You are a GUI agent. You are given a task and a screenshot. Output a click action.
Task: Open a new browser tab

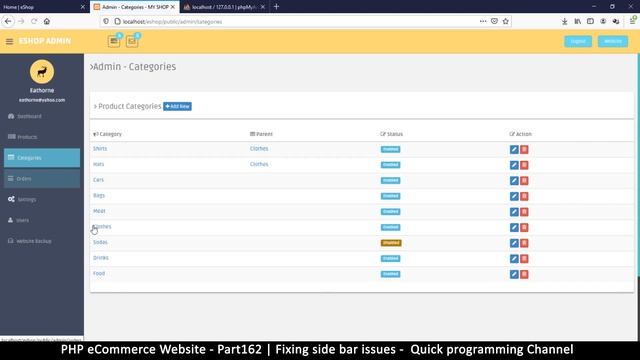[276, 7]
